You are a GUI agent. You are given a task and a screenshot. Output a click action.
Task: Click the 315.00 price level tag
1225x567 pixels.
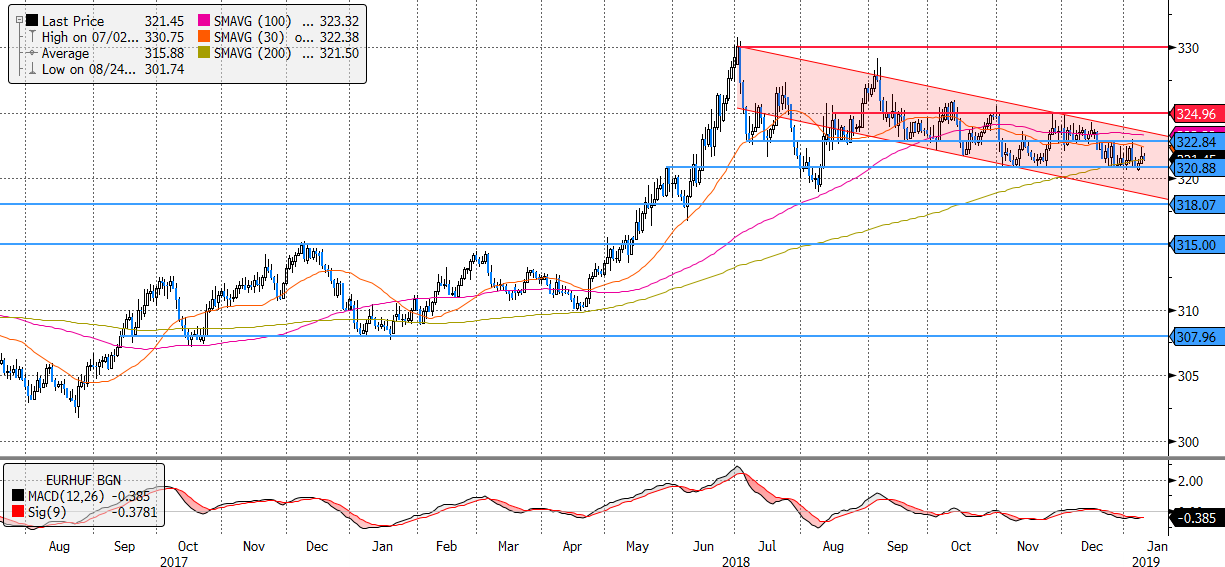(1196, 244)
